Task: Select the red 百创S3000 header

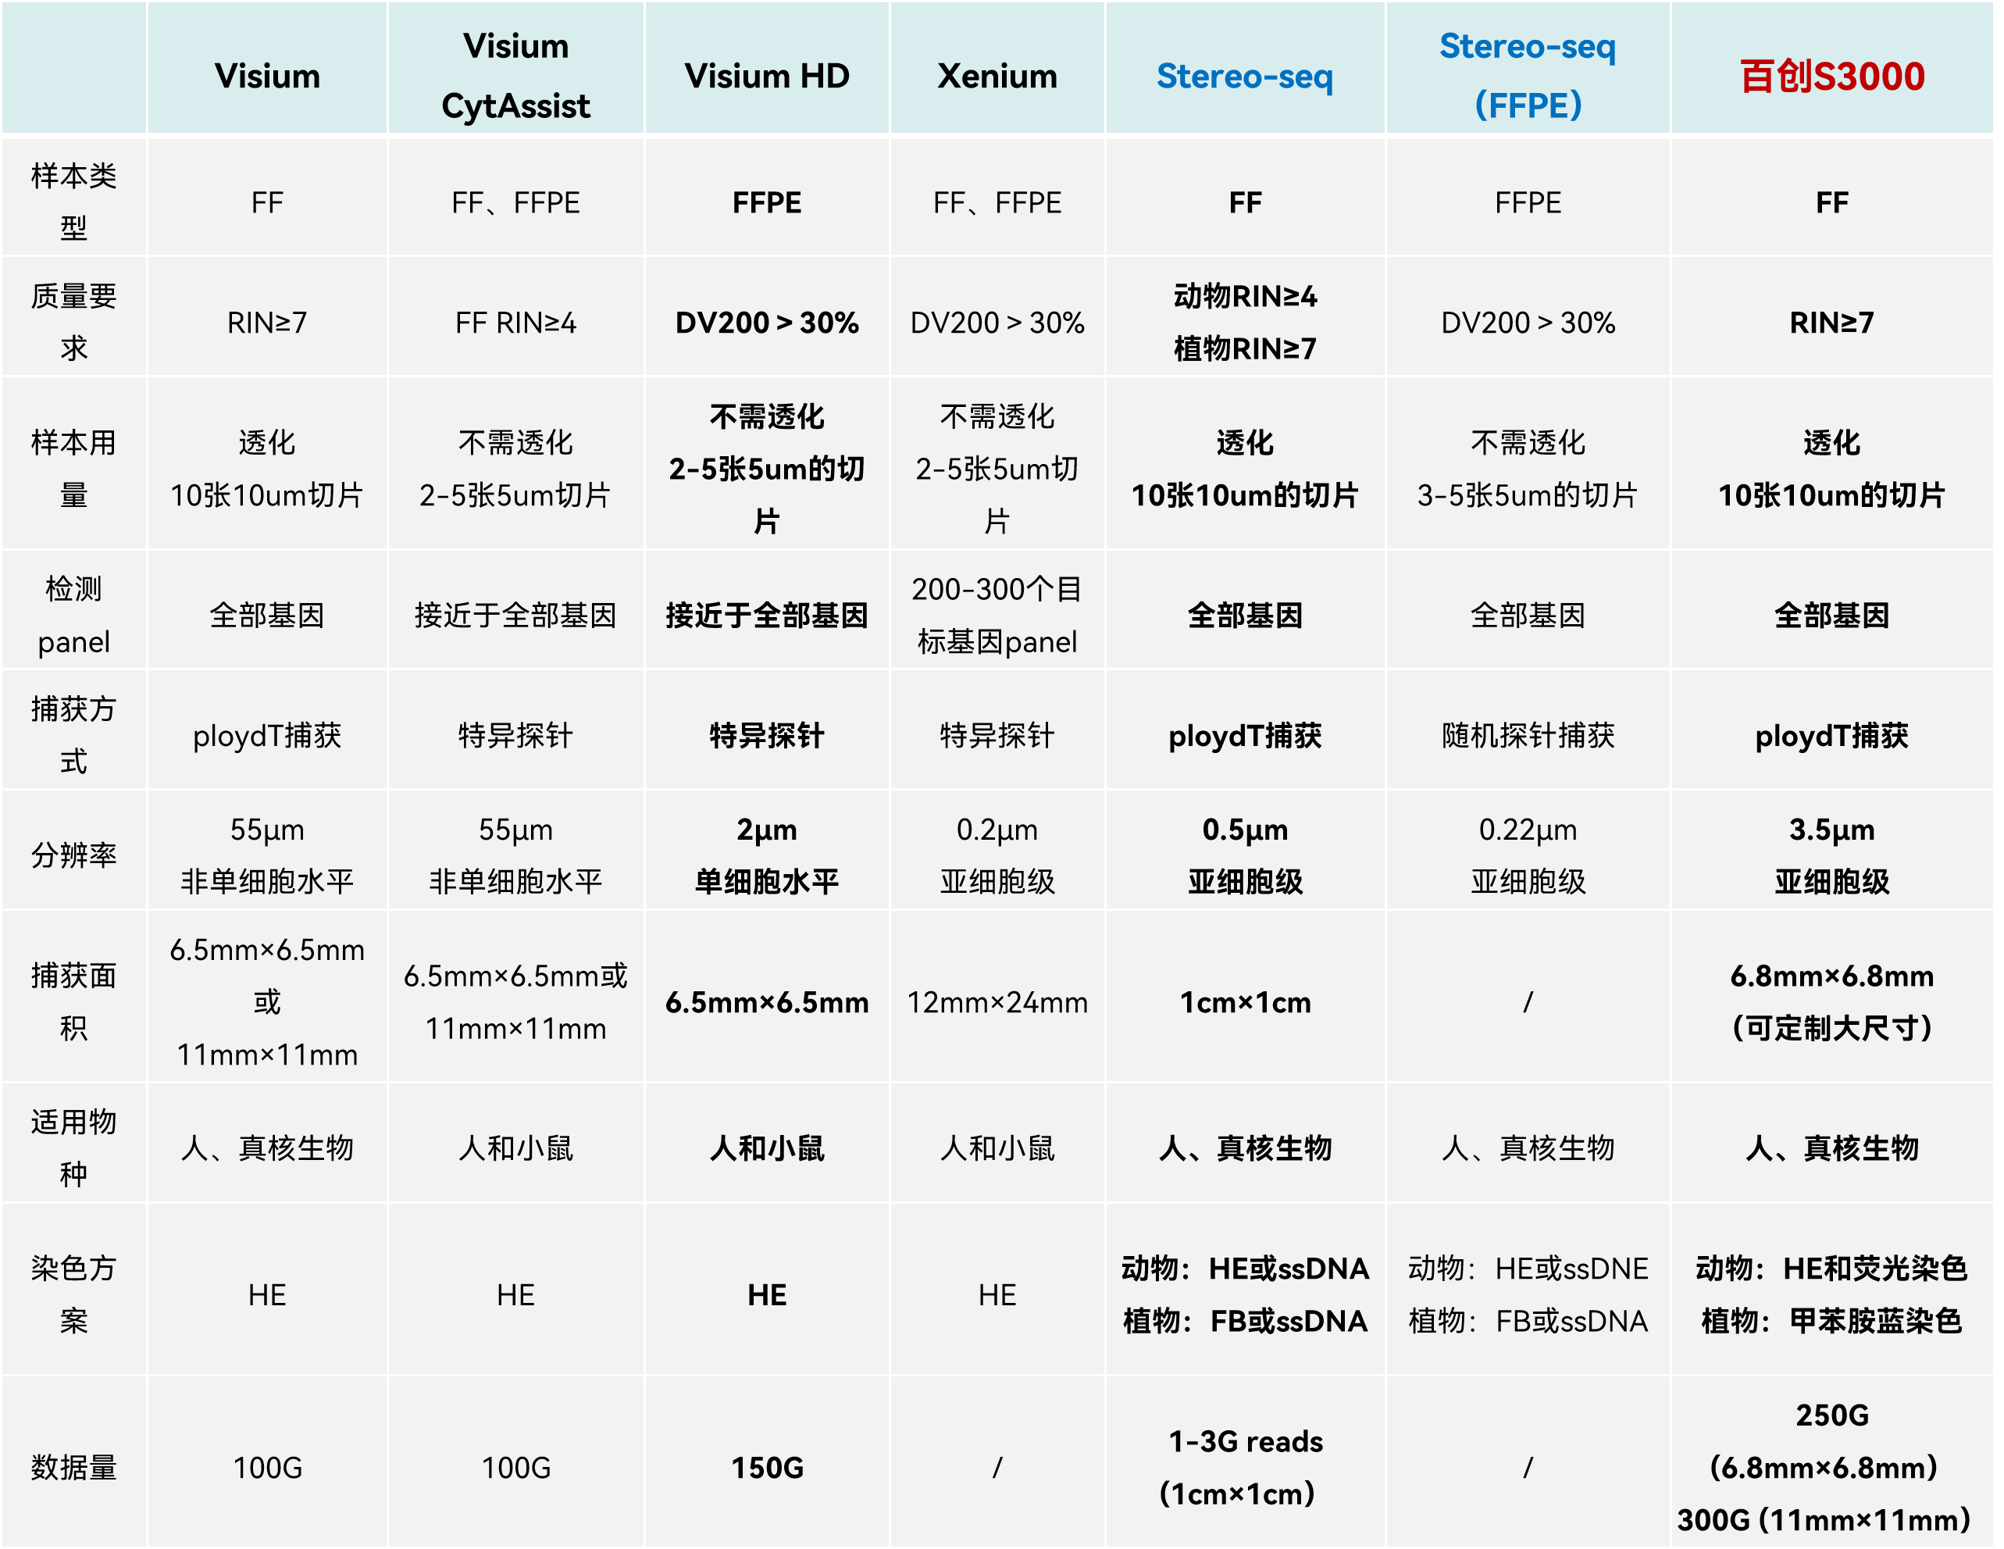Action: point(1831,76)
